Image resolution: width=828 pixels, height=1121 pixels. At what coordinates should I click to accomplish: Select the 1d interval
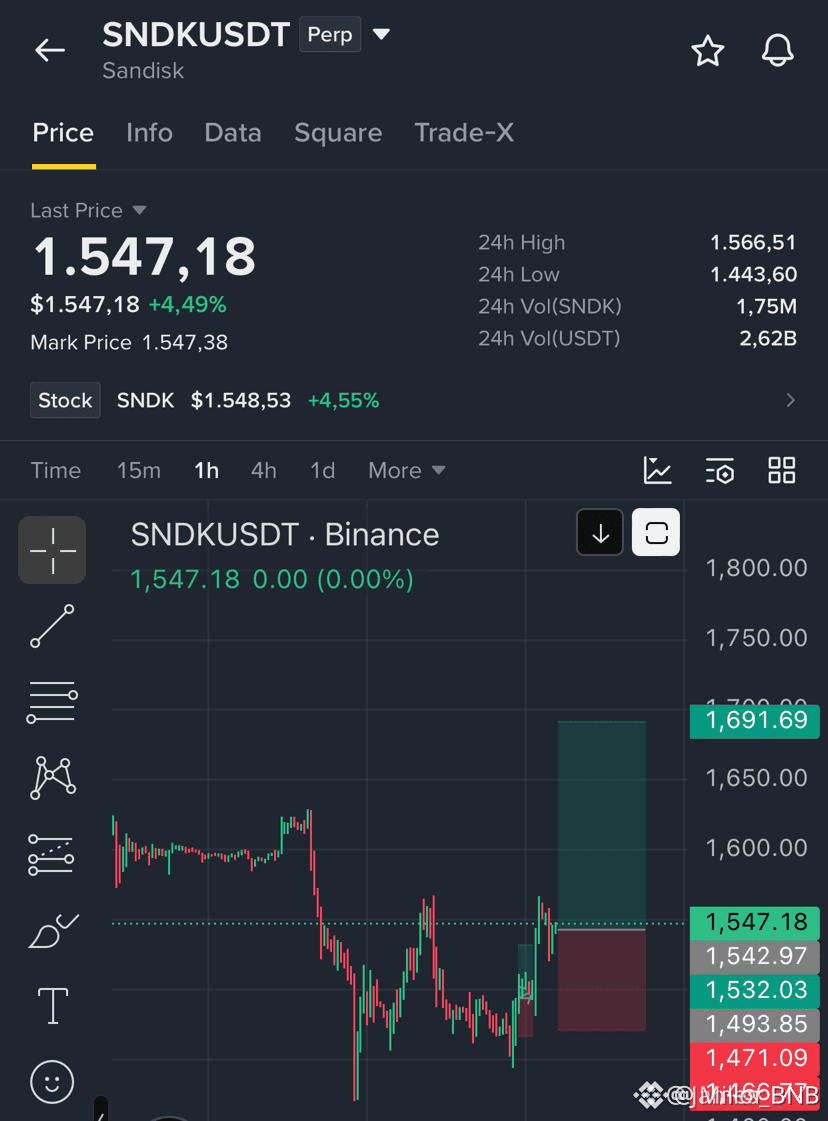[322, 470]
